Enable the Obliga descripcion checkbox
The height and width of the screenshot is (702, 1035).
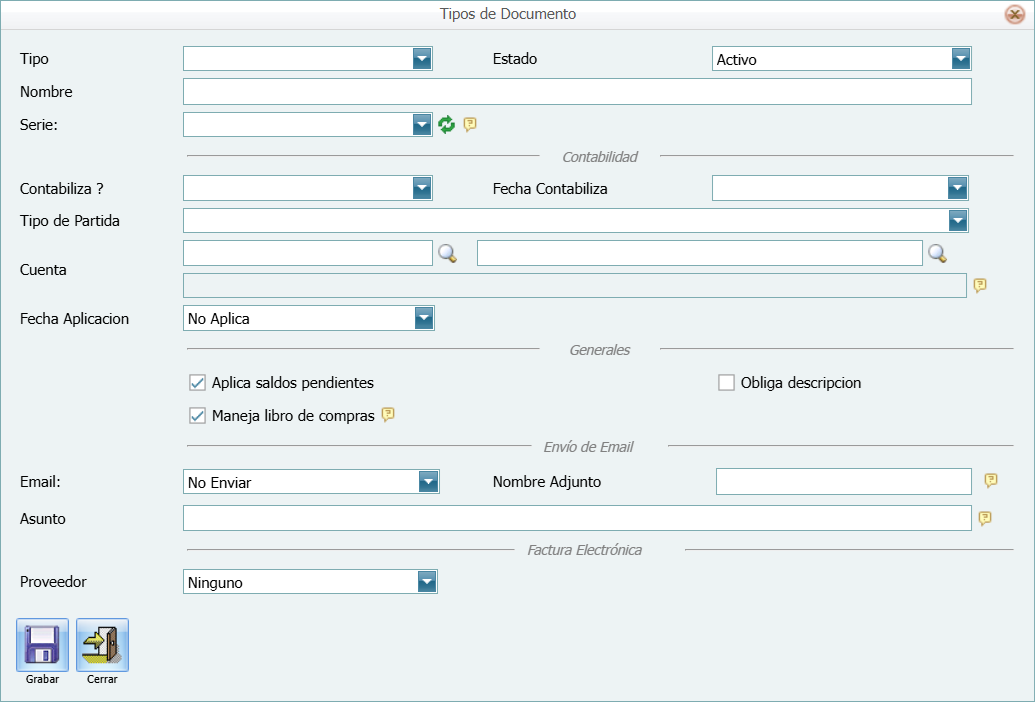click(x=726, y=383)
